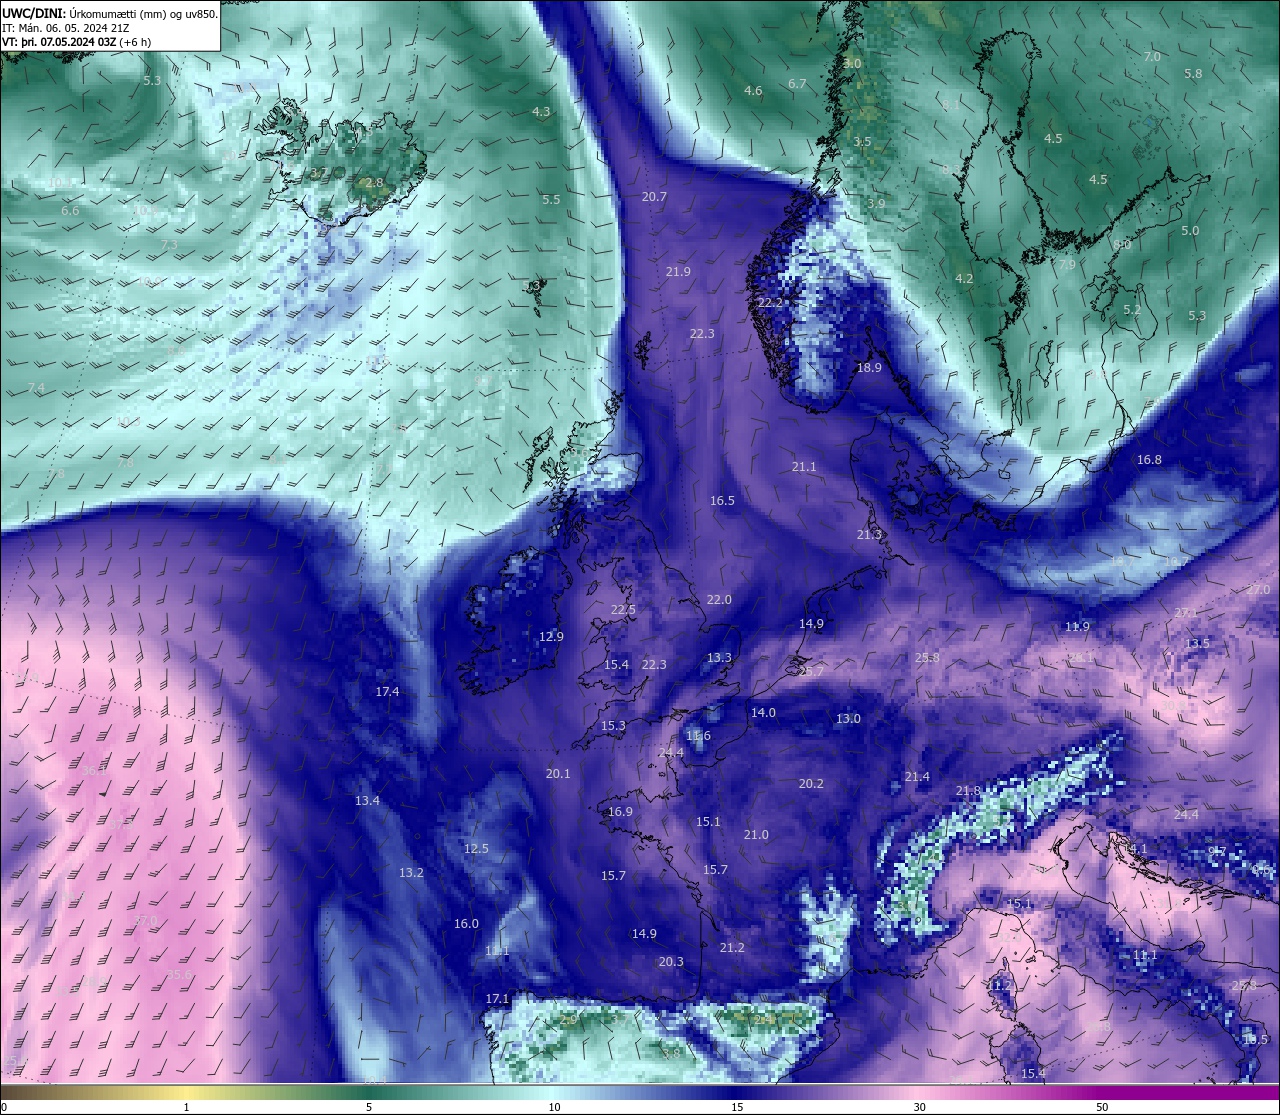Click the value 21.9 on the map
1280x1115 pixels.
coord(678,272)
